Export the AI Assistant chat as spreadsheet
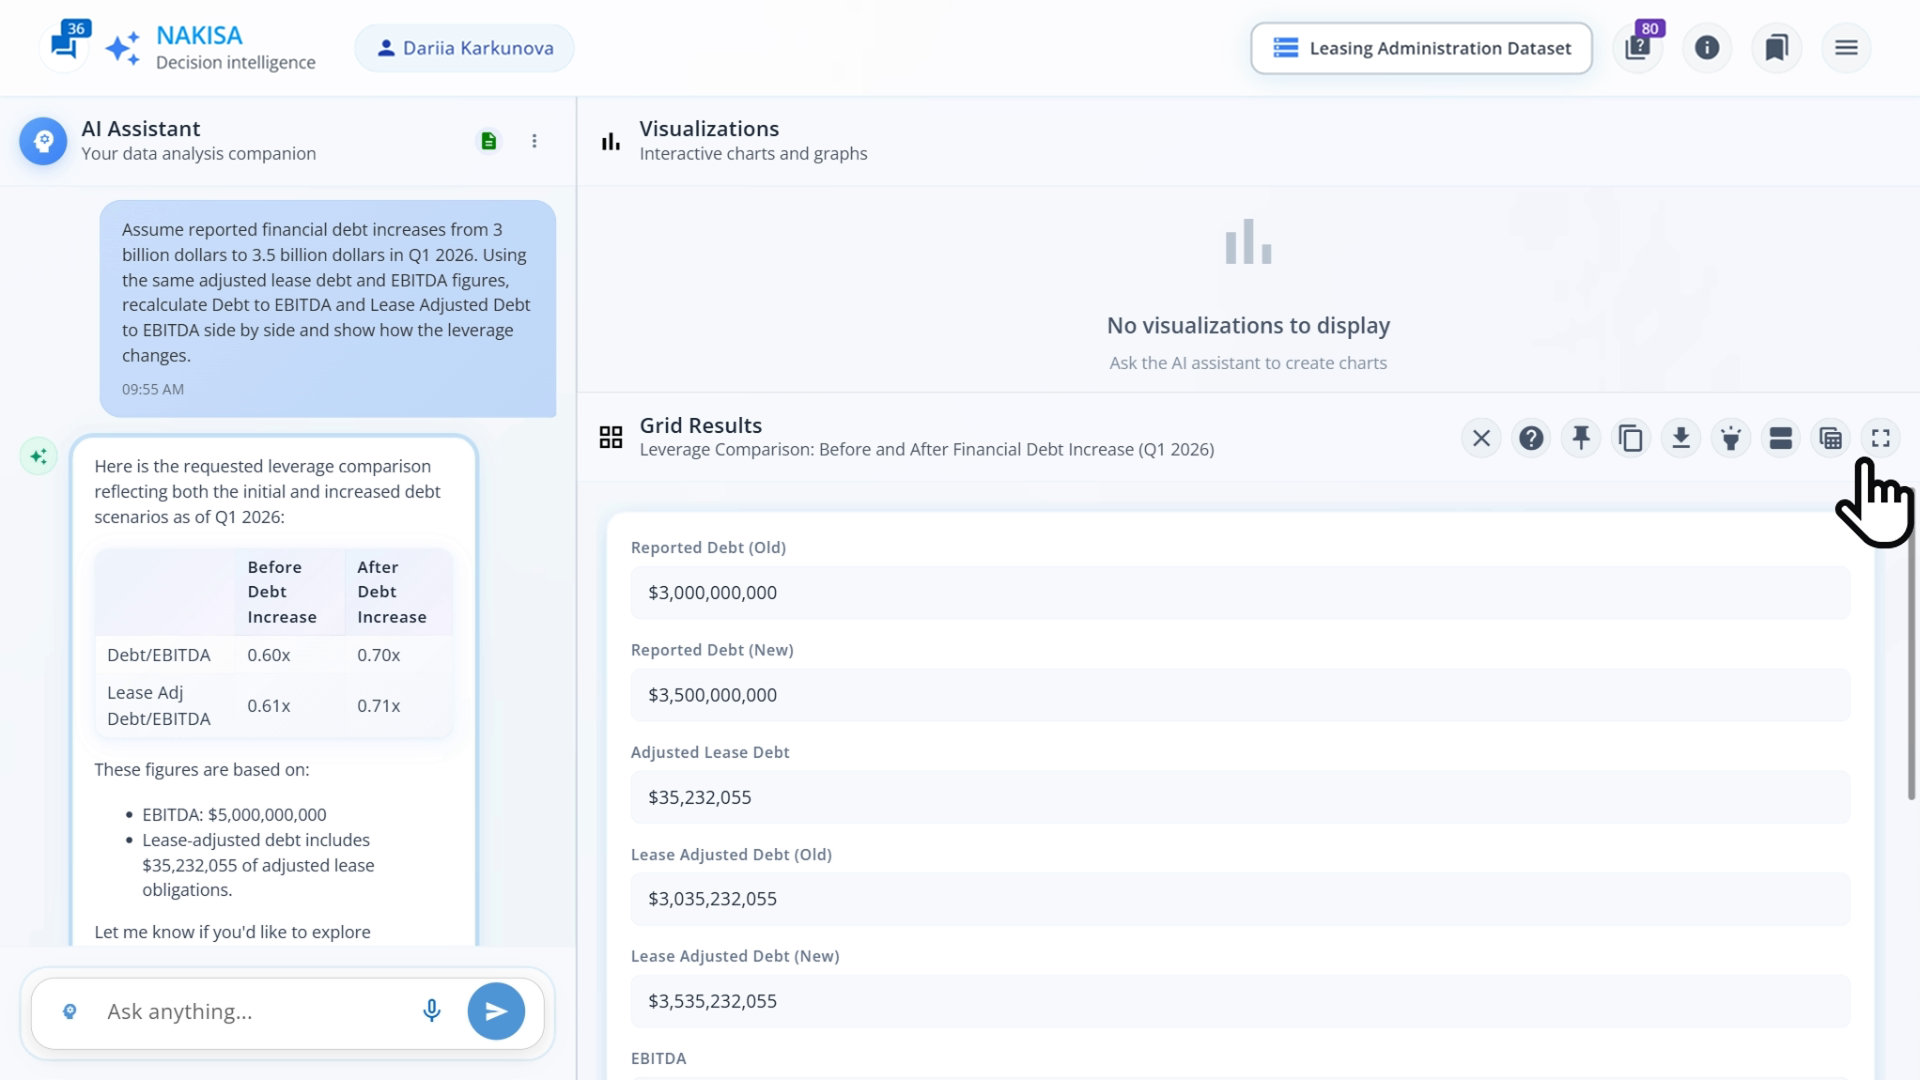 coord(489,141)
